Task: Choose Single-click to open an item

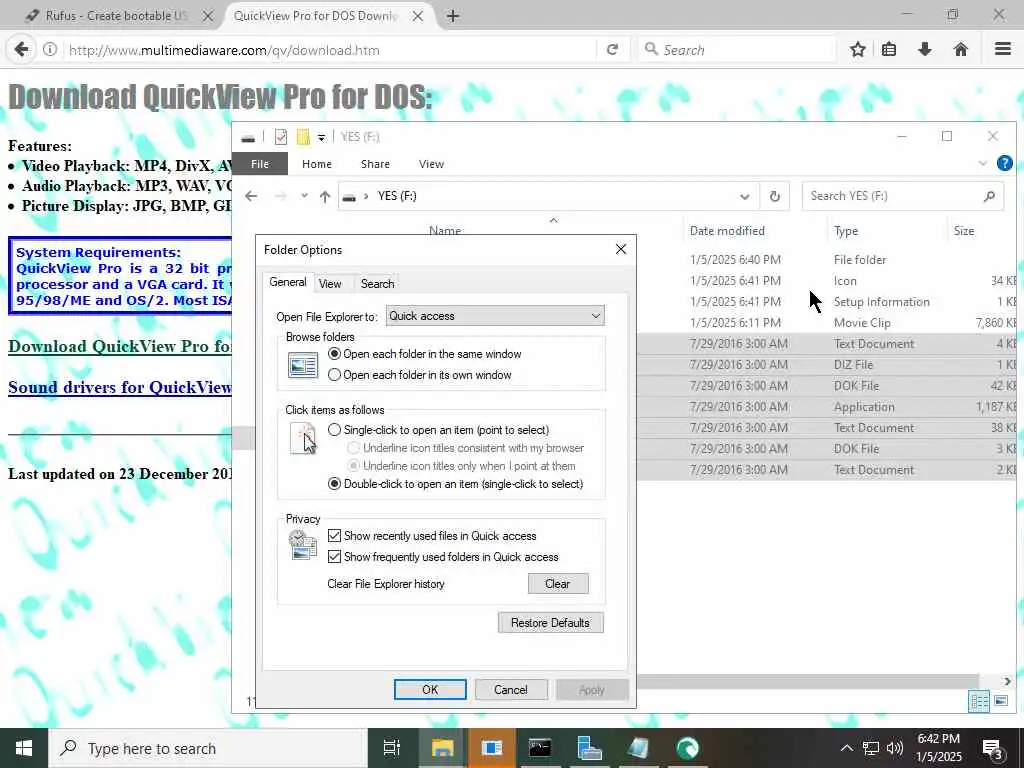Action: pyautogui.click(x=438, y=430)
